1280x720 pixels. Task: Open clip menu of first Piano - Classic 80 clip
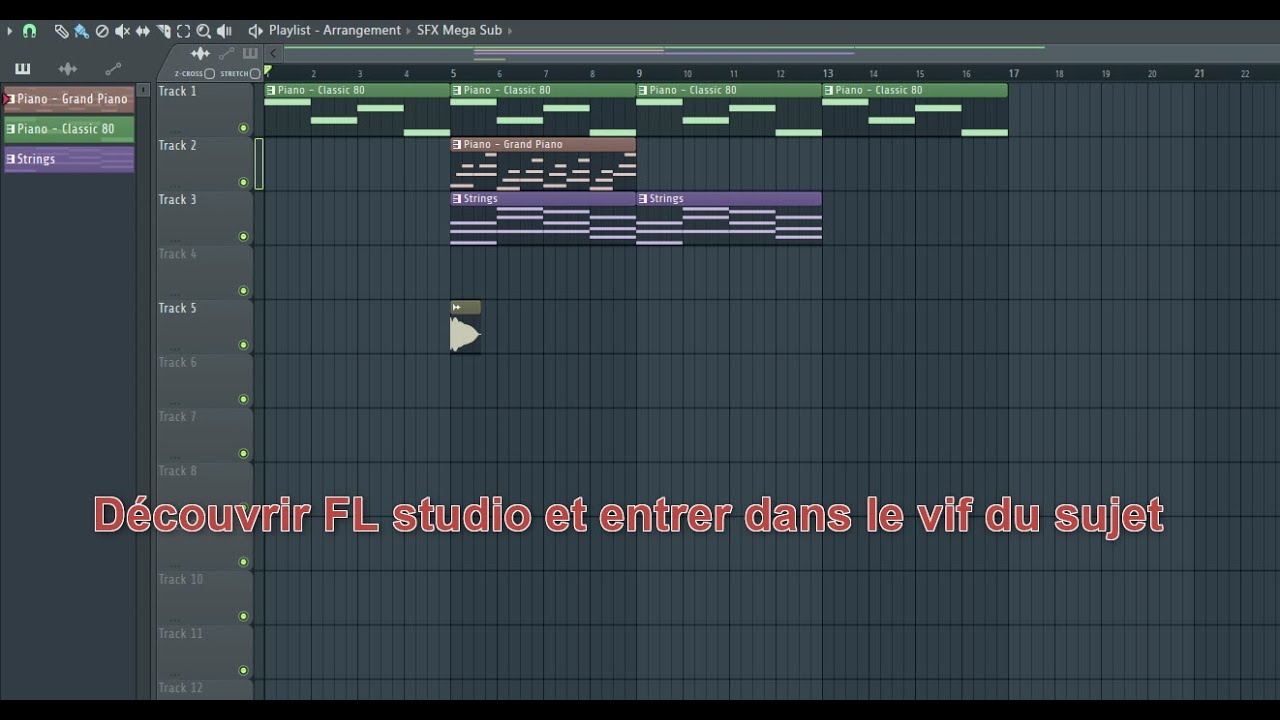pyautogui.click(x=271, y=90)
